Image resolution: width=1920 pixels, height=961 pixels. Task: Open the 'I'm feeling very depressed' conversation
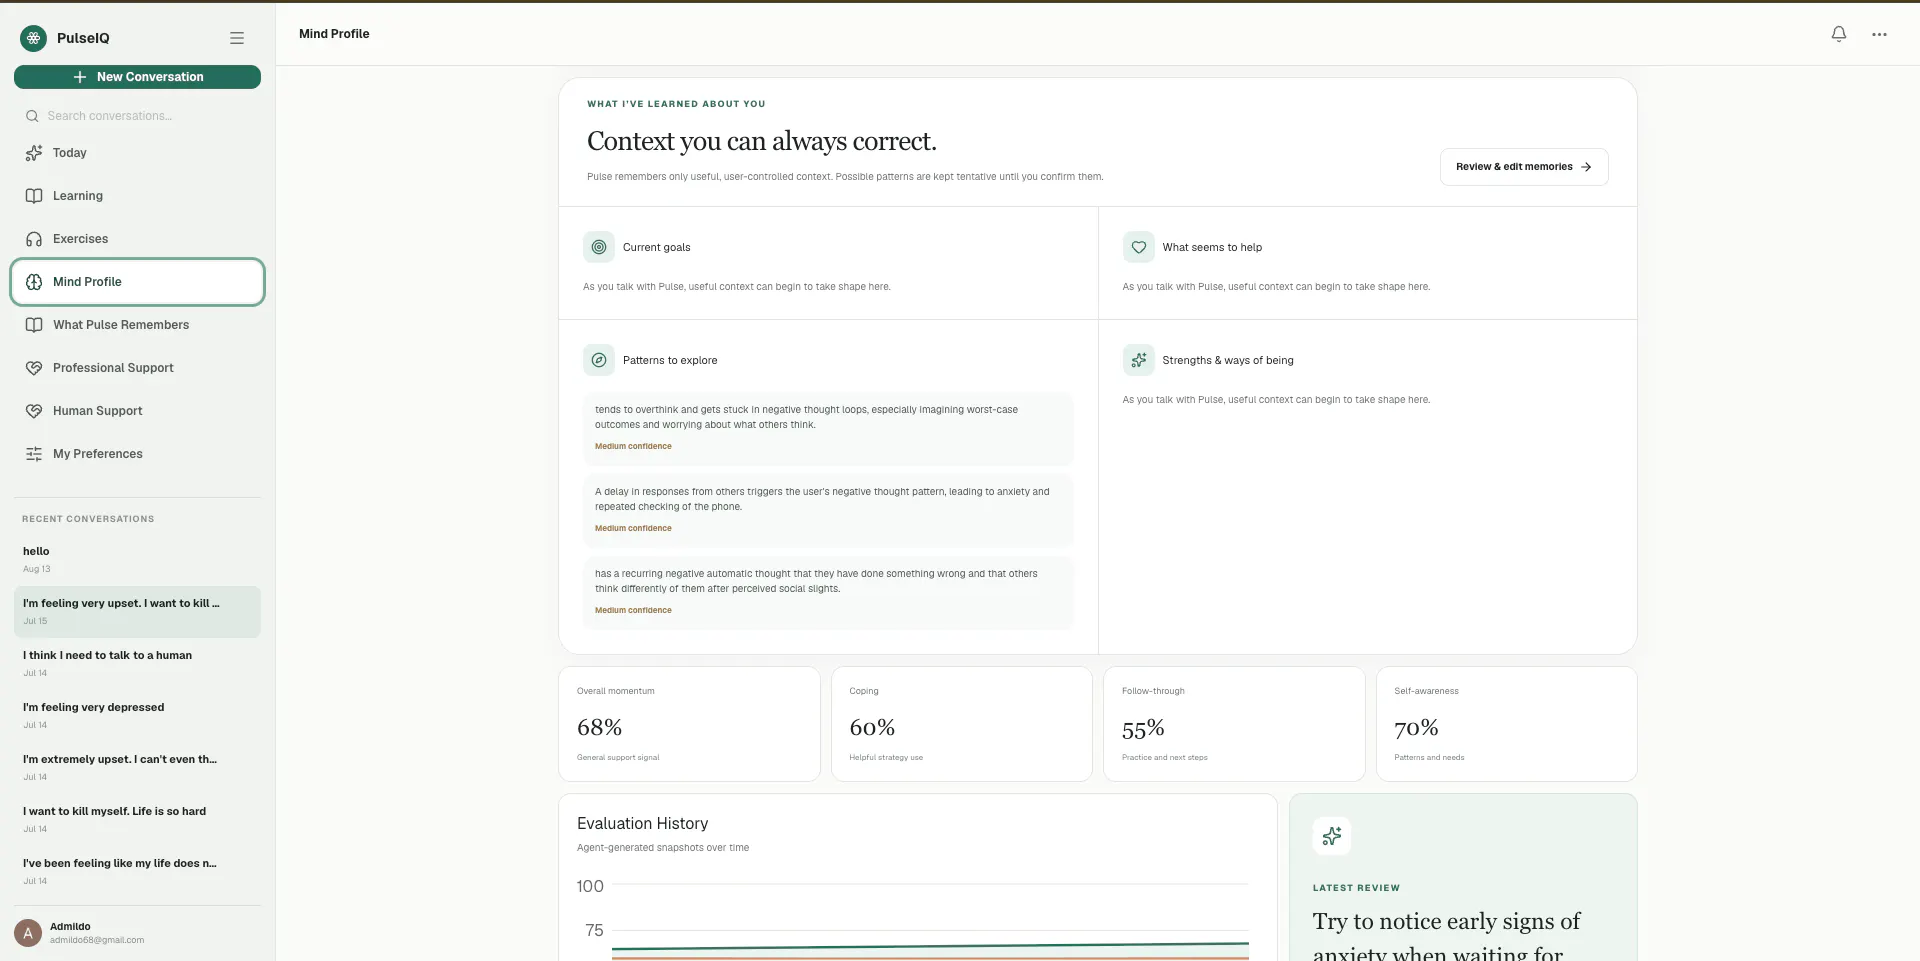click(137, 715)
